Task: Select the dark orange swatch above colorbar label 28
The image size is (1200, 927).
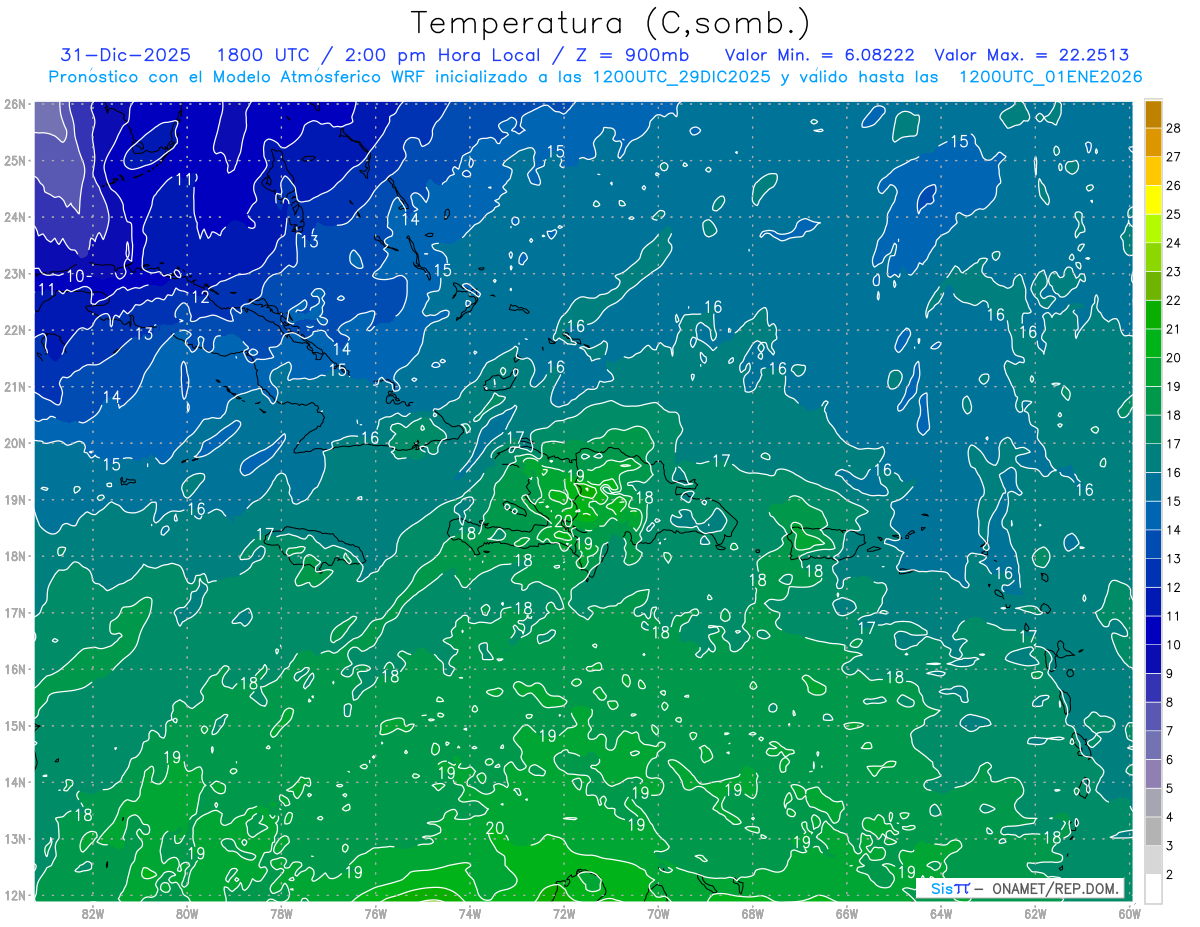Action: coord(1153,114)
